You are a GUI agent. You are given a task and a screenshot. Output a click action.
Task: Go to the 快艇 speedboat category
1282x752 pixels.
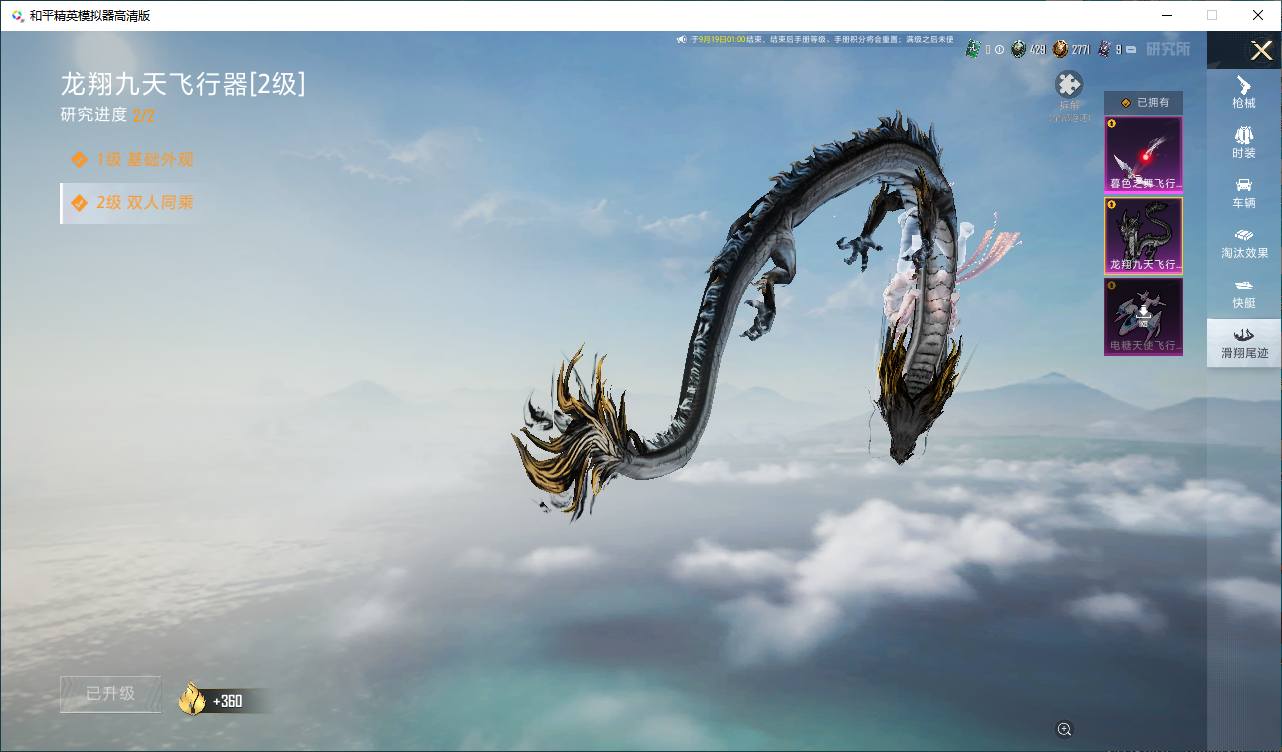point(1244,292)
